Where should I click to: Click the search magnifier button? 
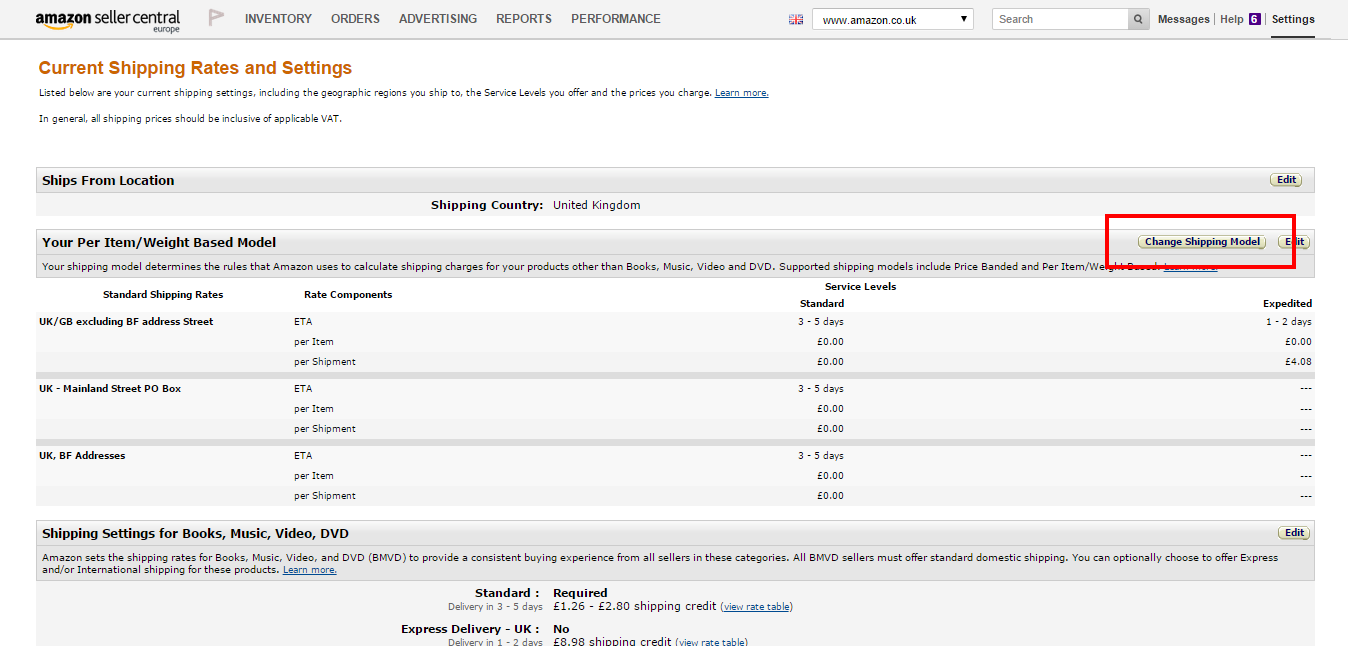[x=1139, y=19]
